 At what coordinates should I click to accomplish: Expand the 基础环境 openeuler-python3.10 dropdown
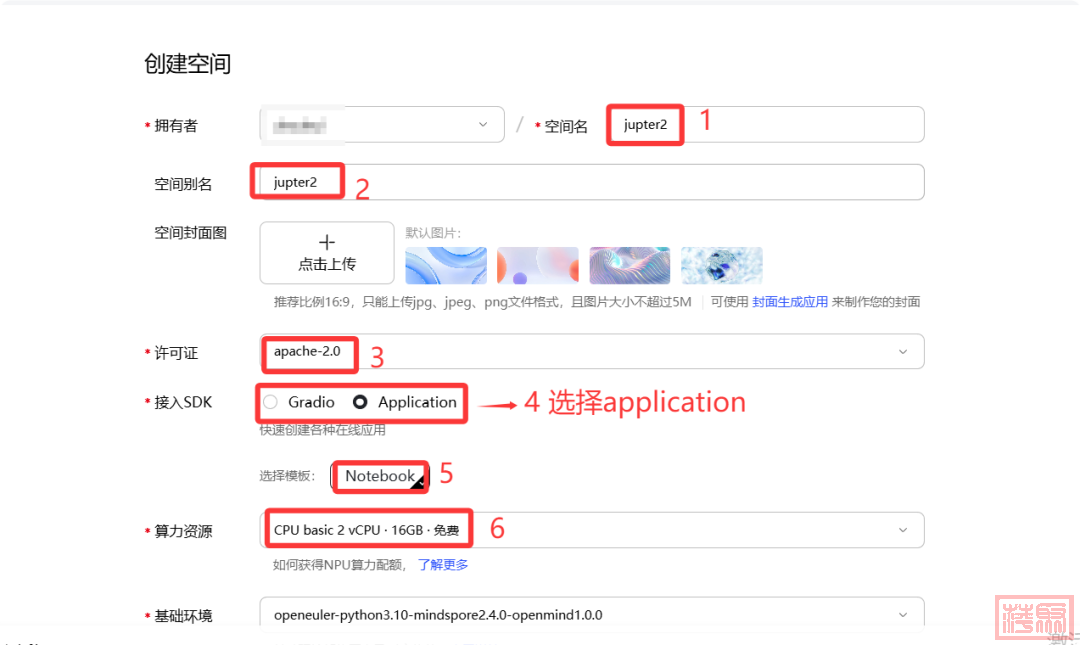pyautogui.click(x=590, y=615)
